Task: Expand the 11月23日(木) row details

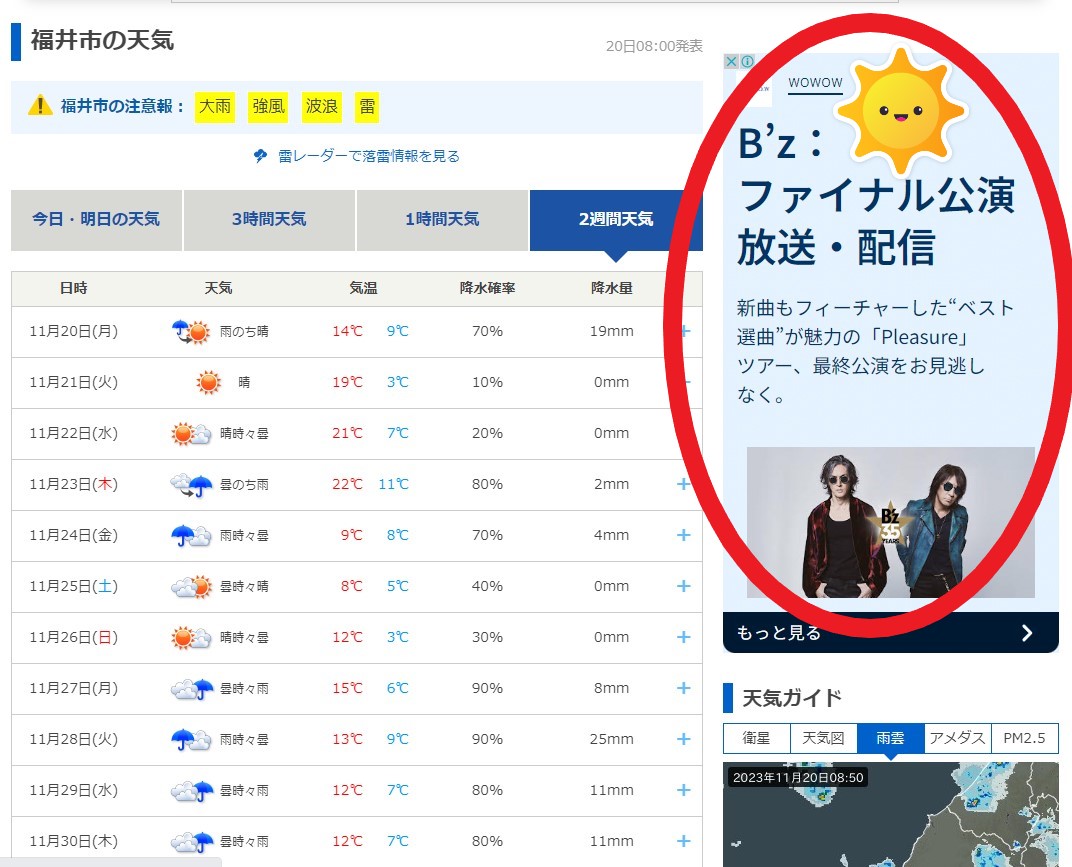Action: click(683, 484)
